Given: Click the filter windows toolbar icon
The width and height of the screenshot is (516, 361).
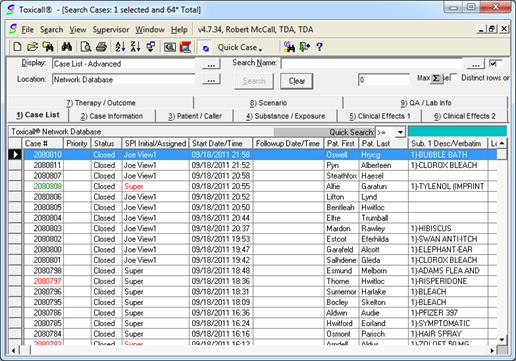Looking at the screenshot, I should (151, 47).
